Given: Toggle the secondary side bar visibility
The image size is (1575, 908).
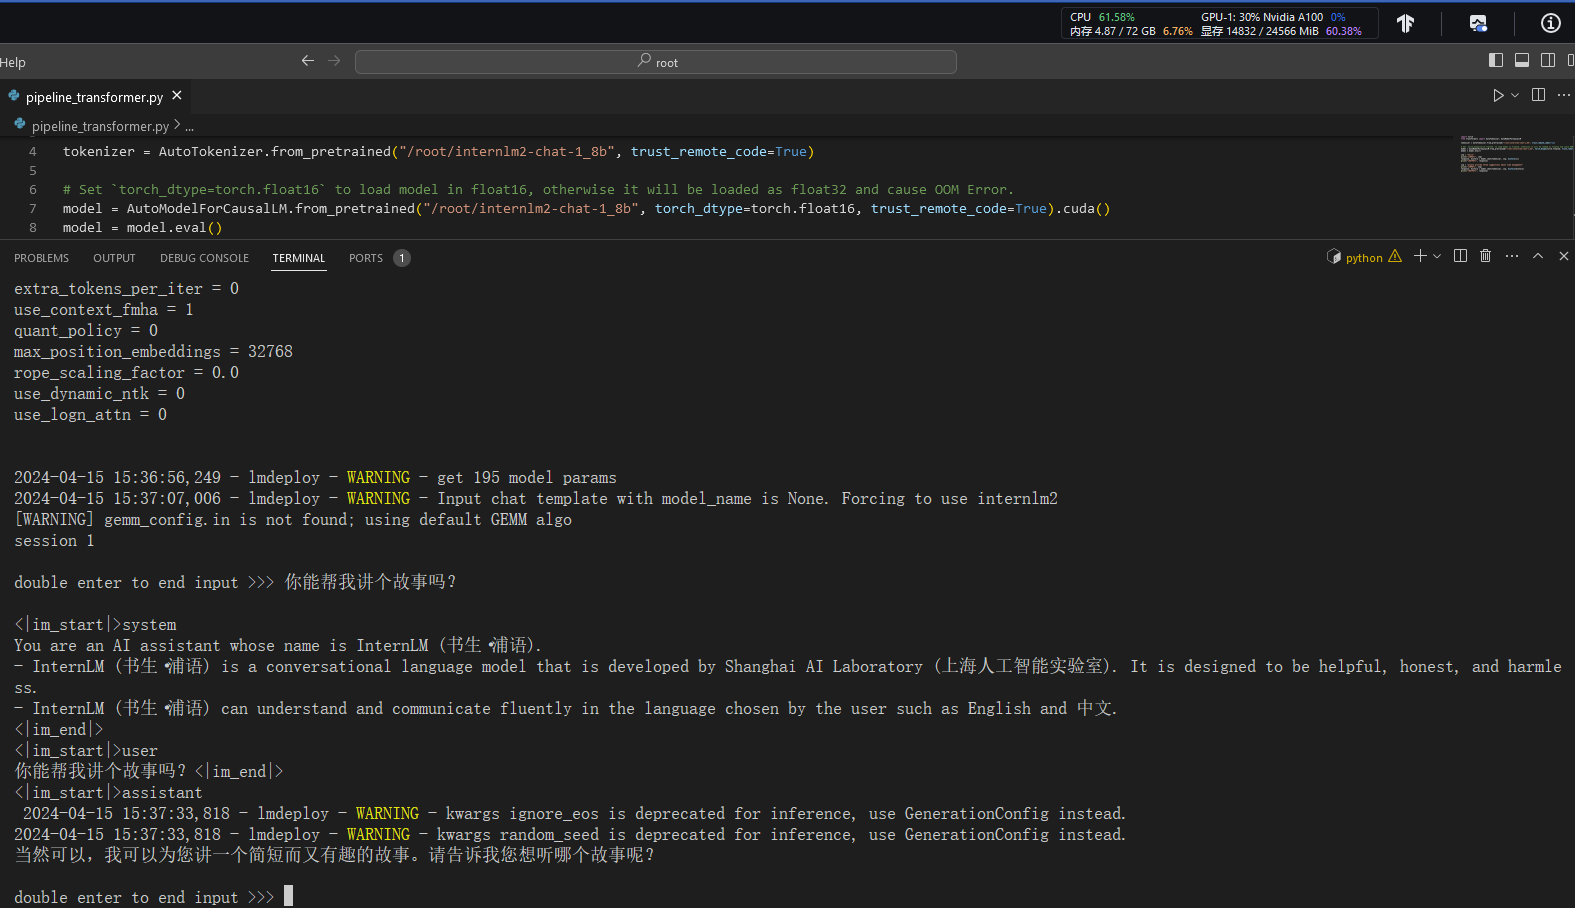Looking at the screenshot, I should tap(1548, 60).
